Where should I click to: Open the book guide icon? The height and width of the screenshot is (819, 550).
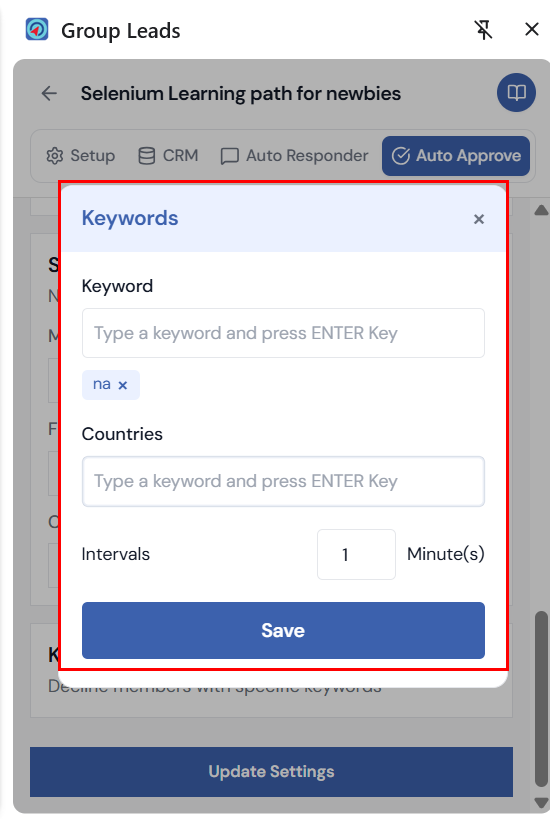coord(516,93)
